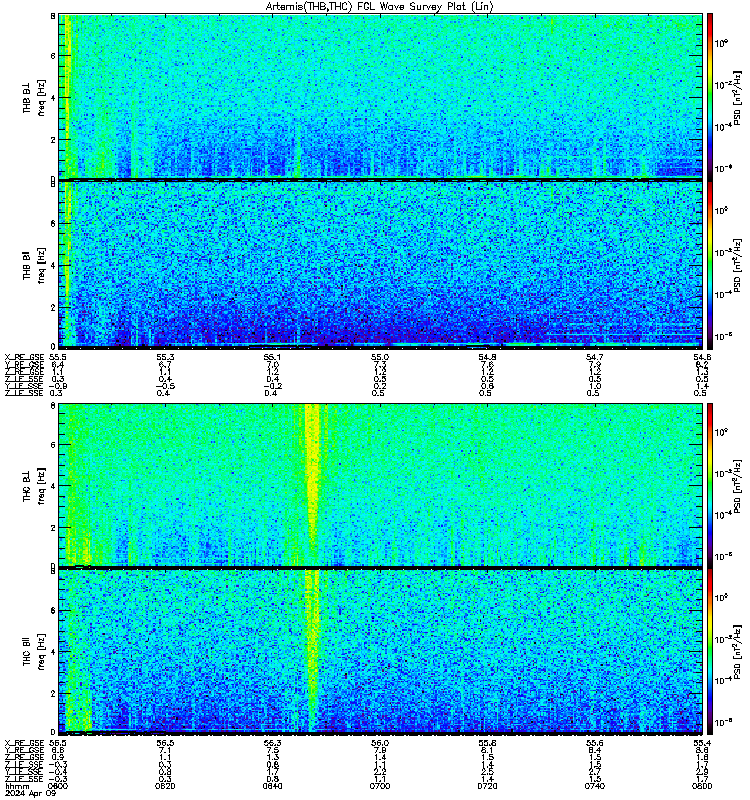Click the 0640 time tick label
The image size is (750, 800).
[x=272, y=786]
